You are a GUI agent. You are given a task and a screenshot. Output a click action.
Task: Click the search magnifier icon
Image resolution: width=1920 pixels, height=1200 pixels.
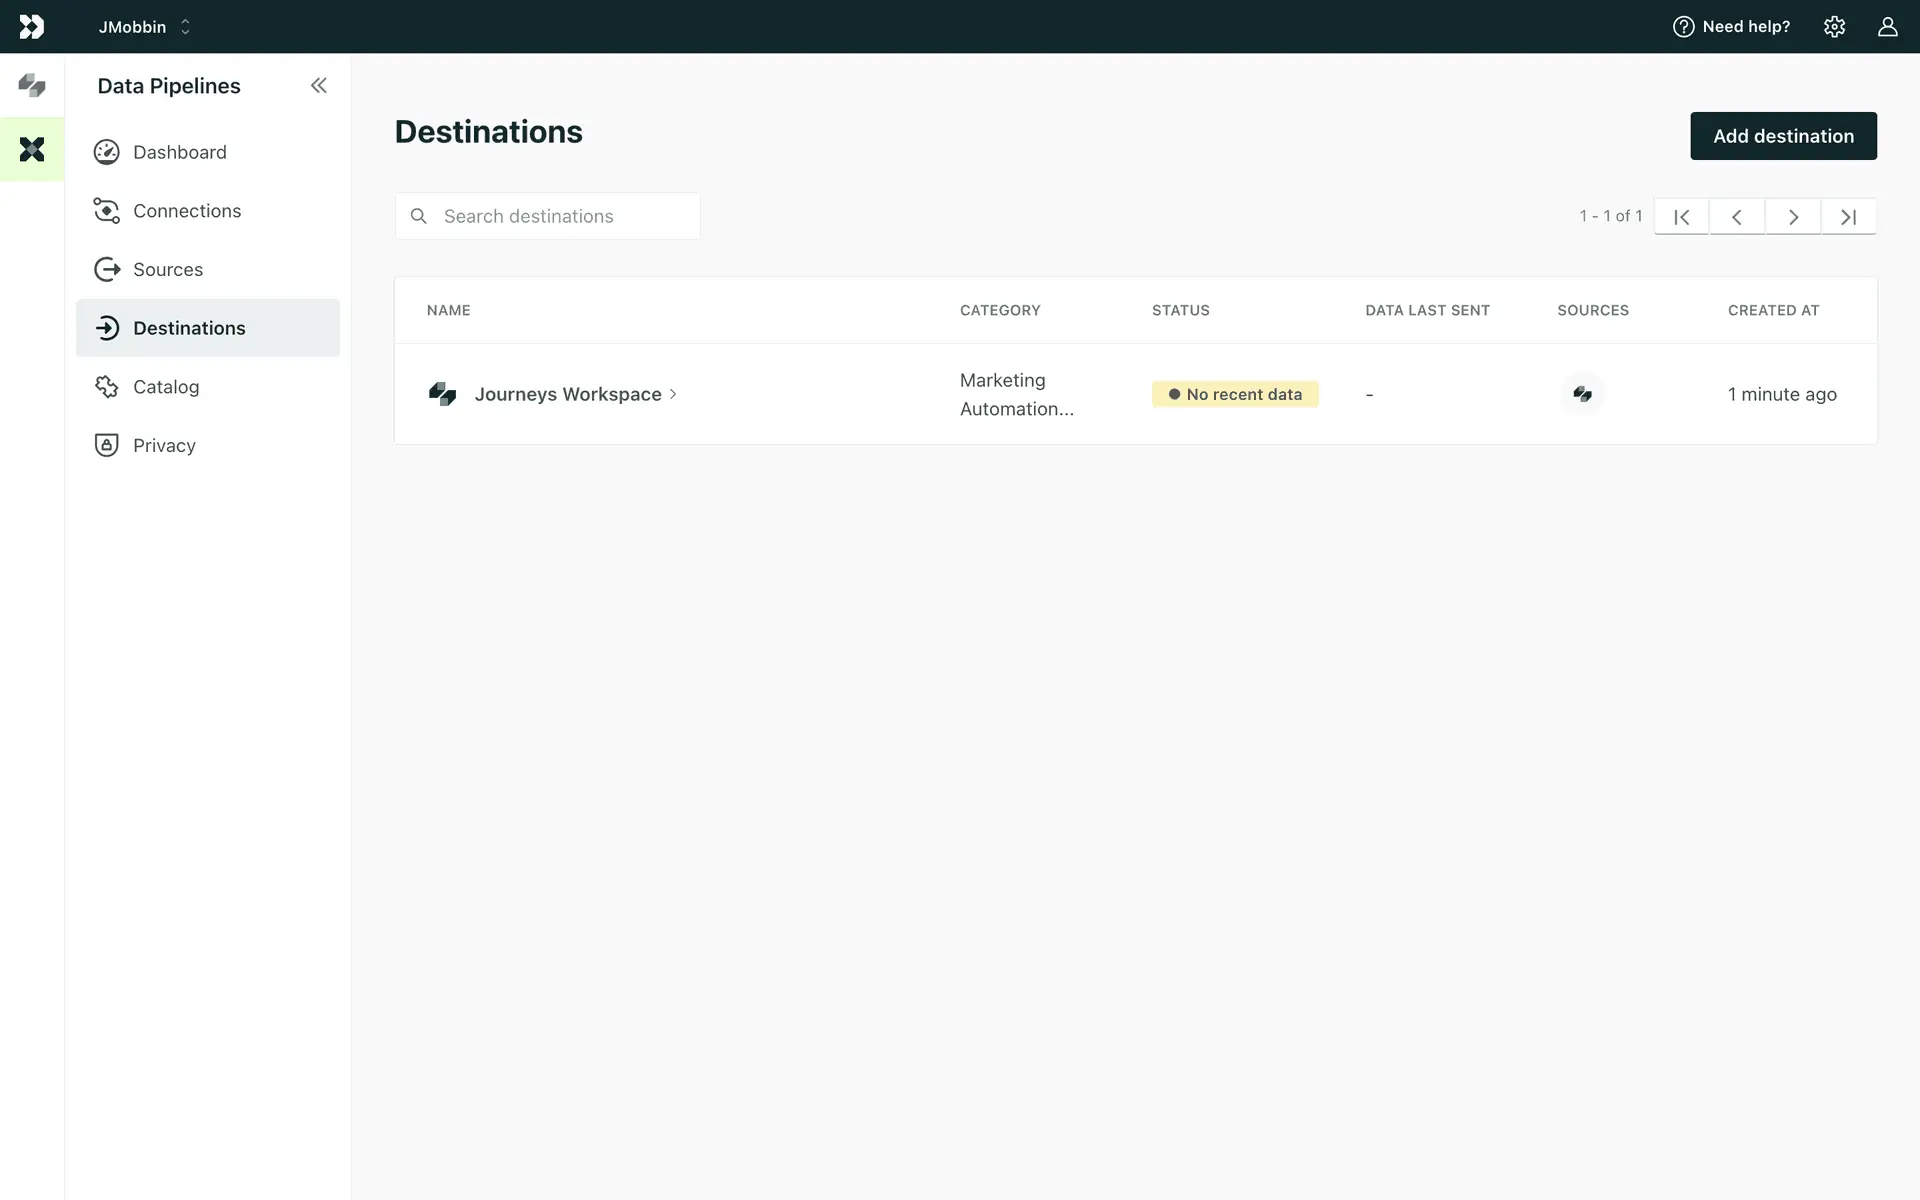(x=419, y=216)
